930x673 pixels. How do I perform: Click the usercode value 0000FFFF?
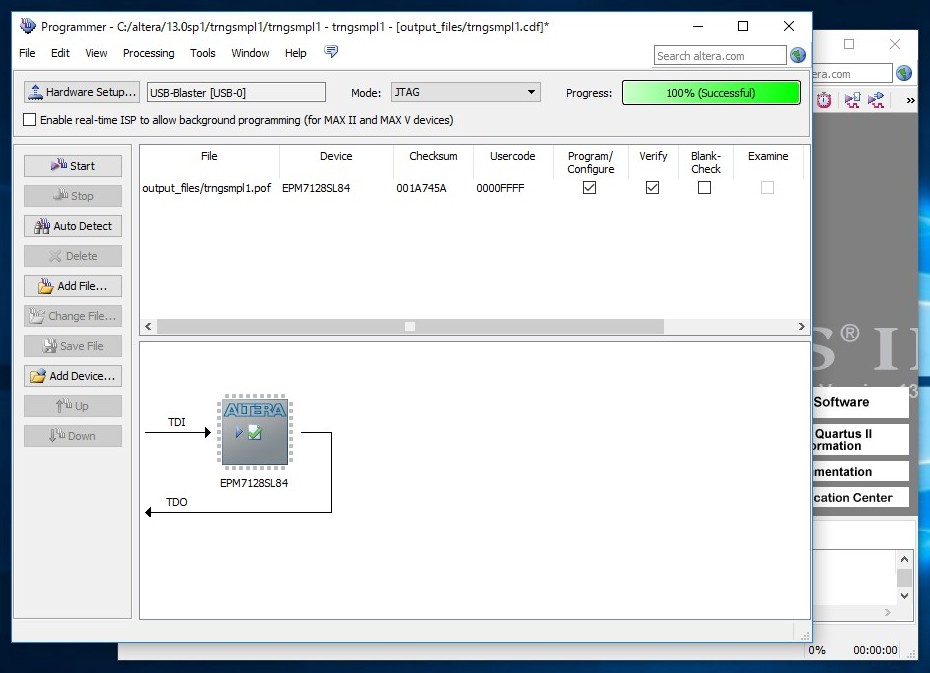pos(500,188)
